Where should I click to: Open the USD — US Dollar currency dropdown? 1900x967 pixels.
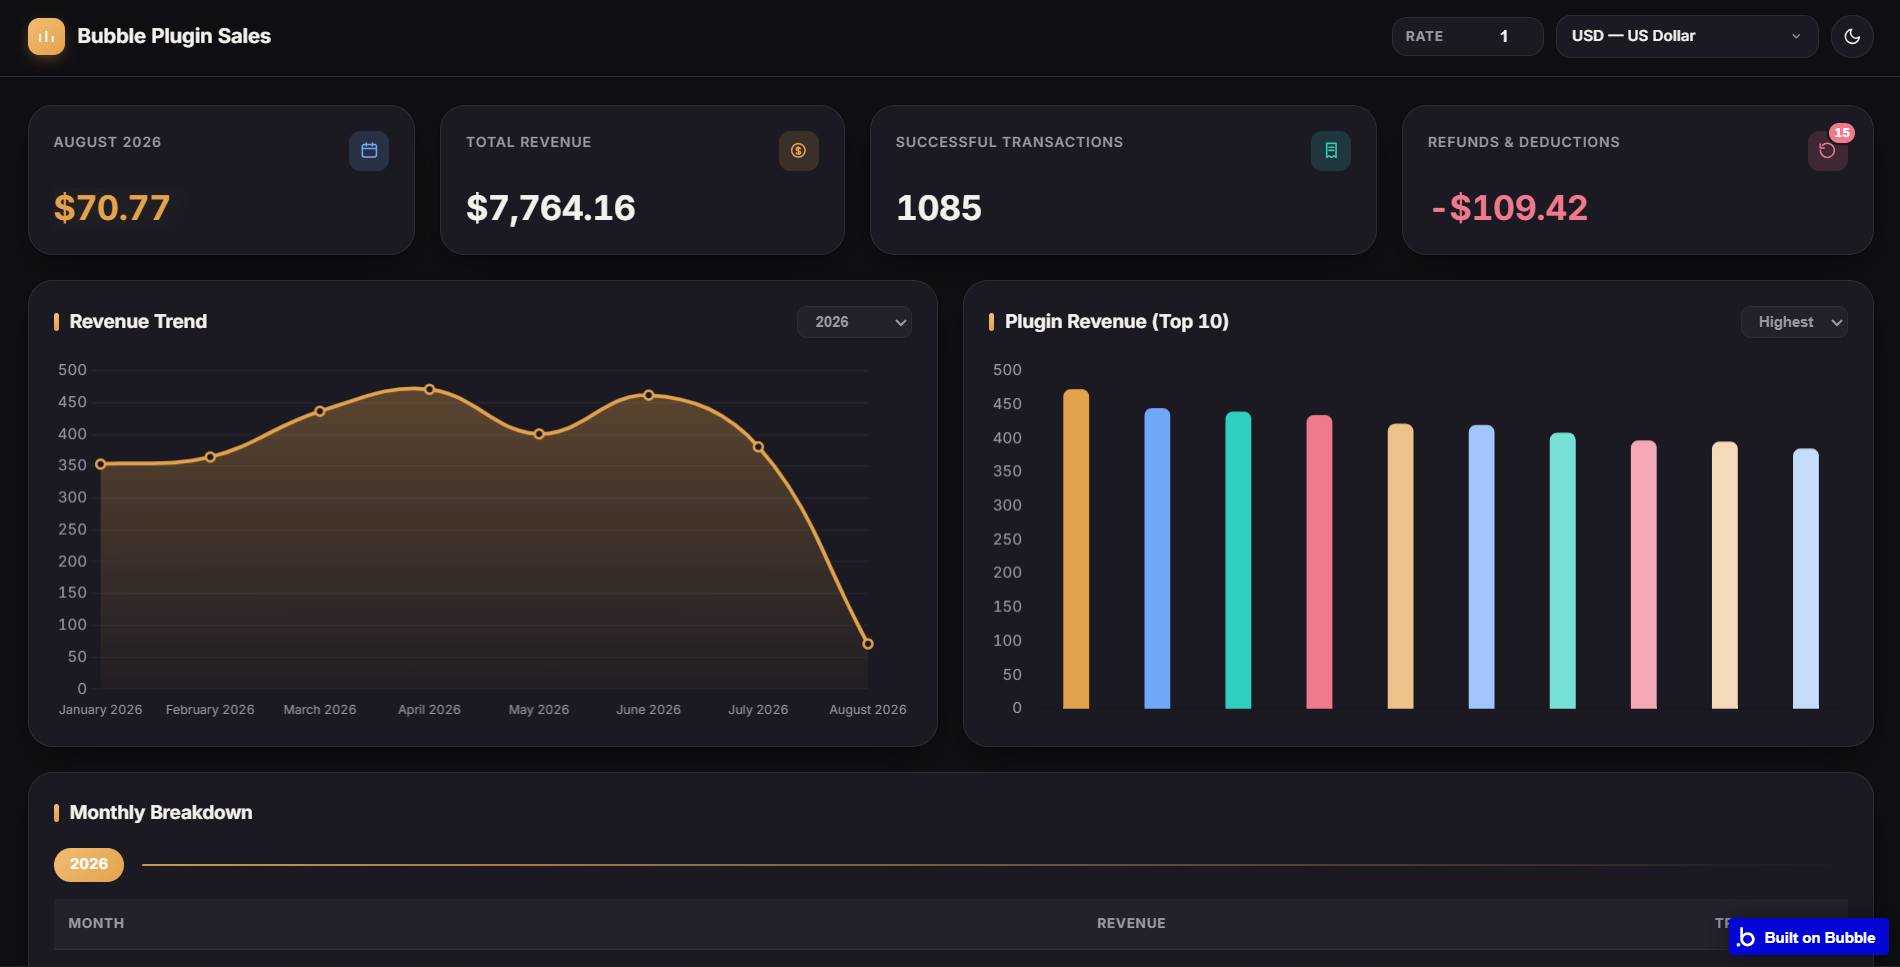pos(1687,36)
